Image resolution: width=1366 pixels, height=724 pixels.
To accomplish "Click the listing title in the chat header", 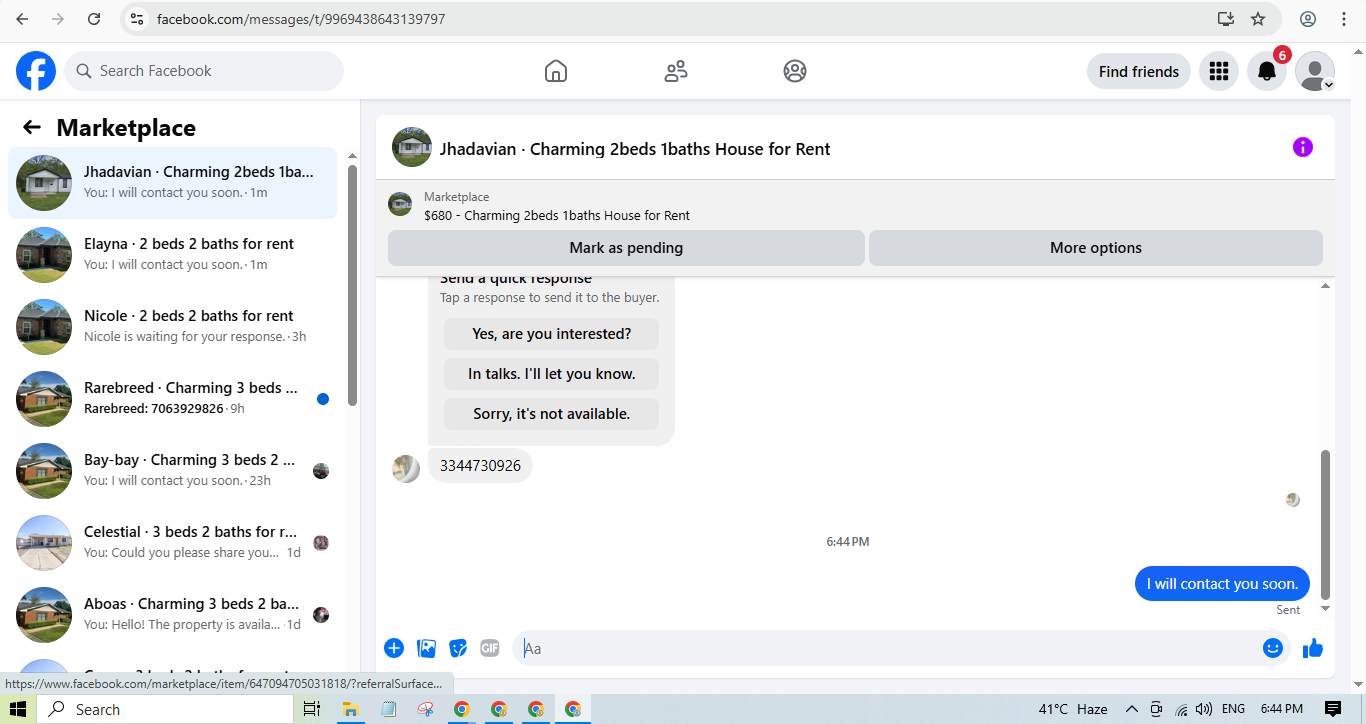I will [x=635, y=149].
